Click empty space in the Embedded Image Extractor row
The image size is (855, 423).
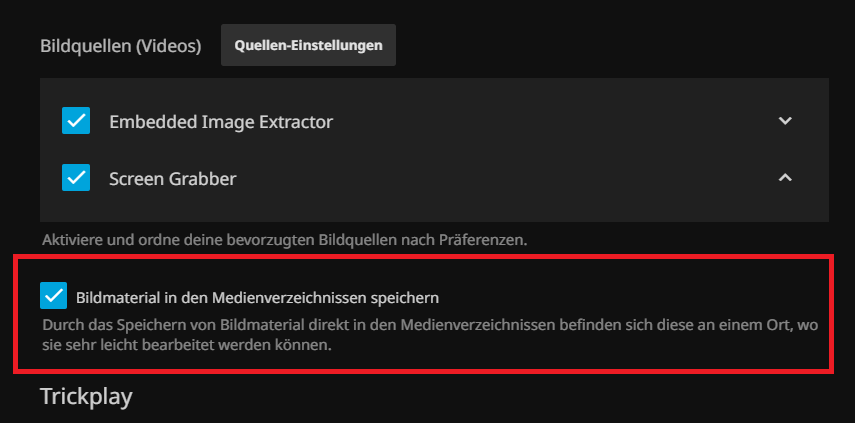click(550, 122)
